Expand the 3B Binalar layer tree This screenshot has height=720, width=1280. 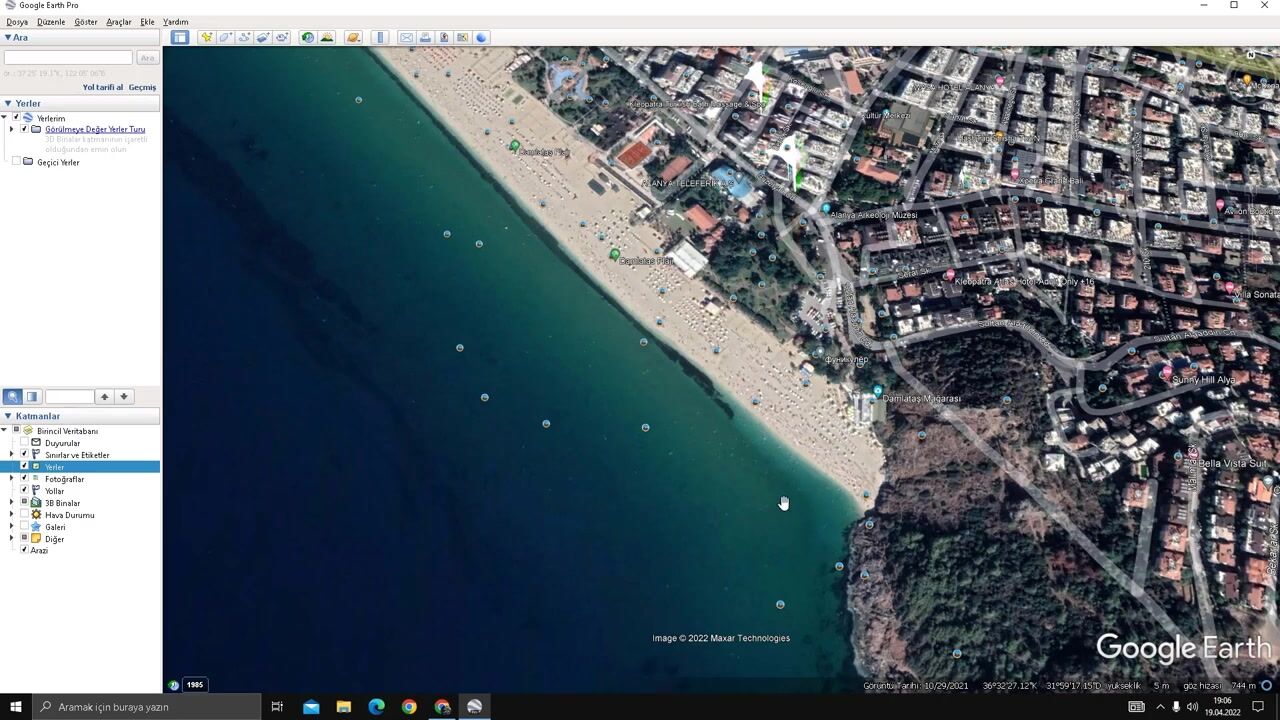click(x=12, y=503)
